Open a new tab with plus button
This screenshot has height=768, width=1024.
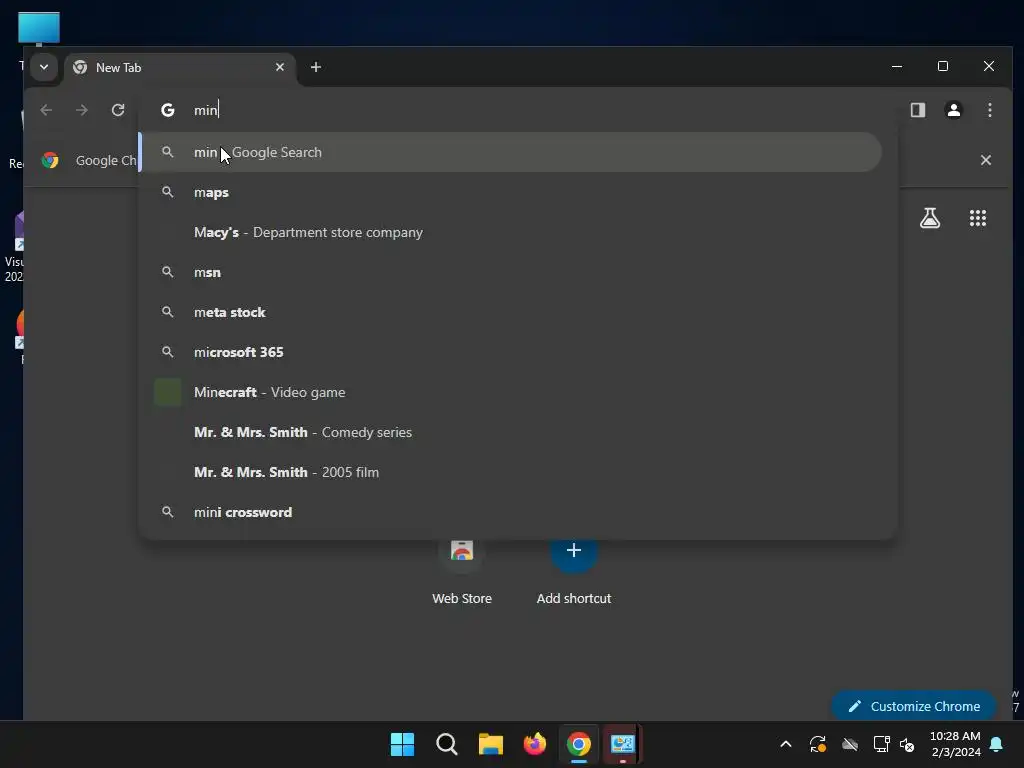(315, 67)
